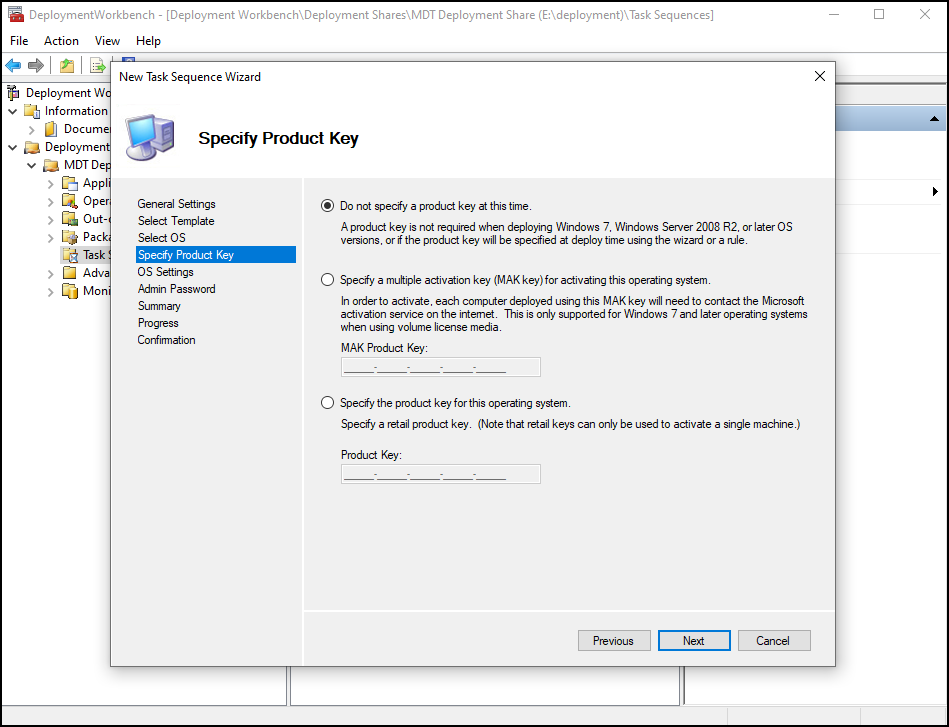This screenshot has width=949, height=727.
Task: Select the Out-of-Box Drivers folder icon
Action: click(70, 219)
